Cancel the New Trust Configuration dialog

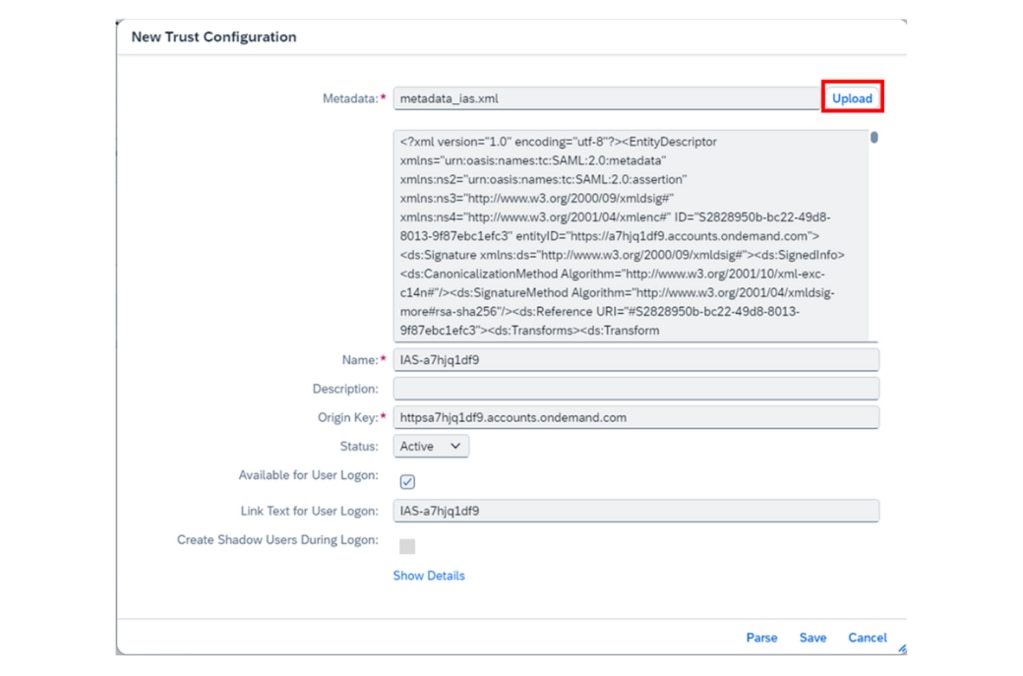[x=867, y=638]
